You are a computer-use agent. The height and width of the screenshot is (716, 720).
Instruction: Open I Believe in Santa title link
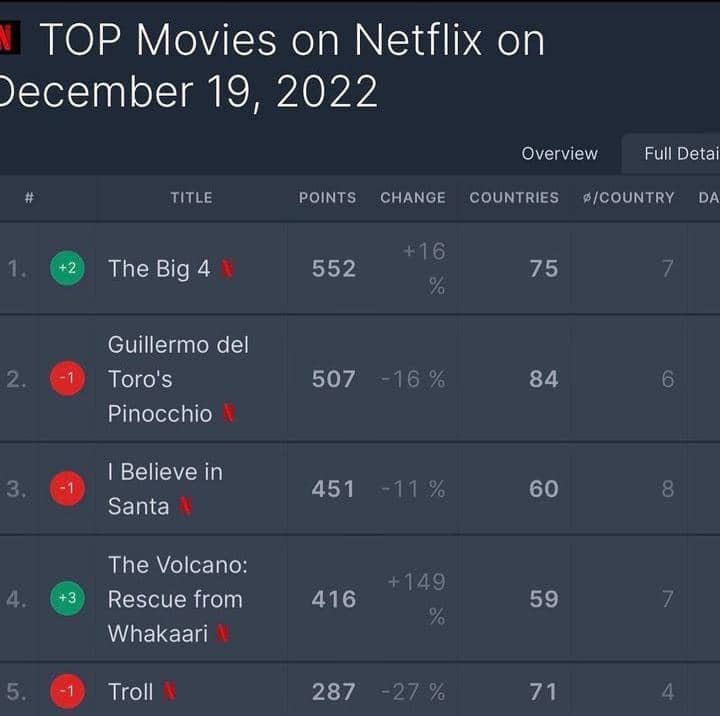[164, 489]
